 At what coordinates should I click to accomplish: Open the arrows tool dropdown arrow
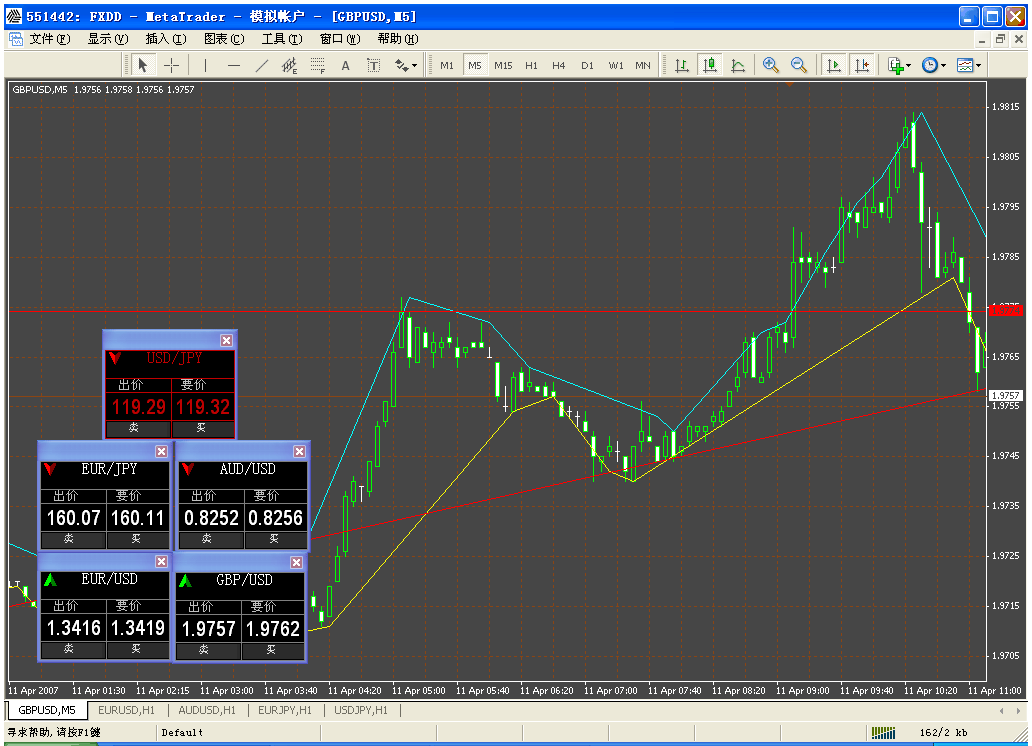coord(414,66)
